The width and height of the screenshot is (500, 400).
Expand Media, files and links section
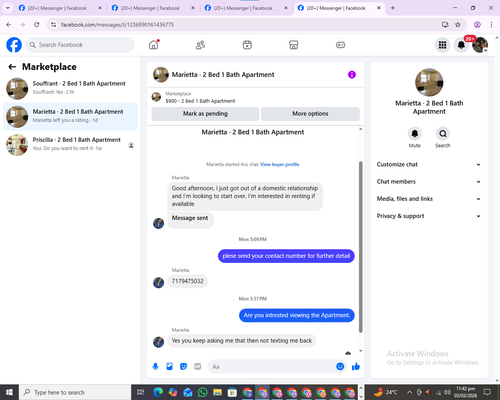[x=429, y=199]
